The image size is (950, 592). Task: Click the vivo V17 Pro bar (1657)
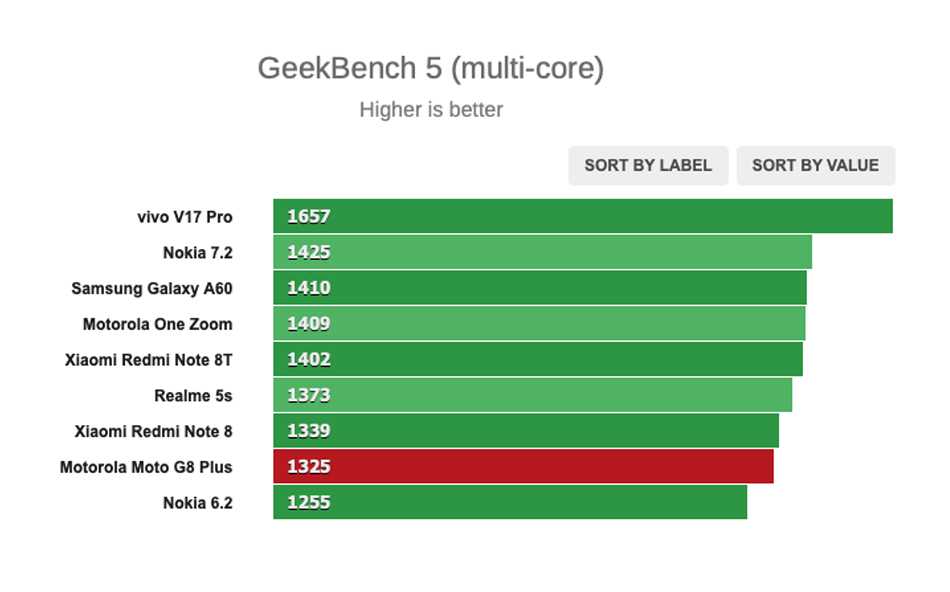pyautogui.click(x=582, y=216)
